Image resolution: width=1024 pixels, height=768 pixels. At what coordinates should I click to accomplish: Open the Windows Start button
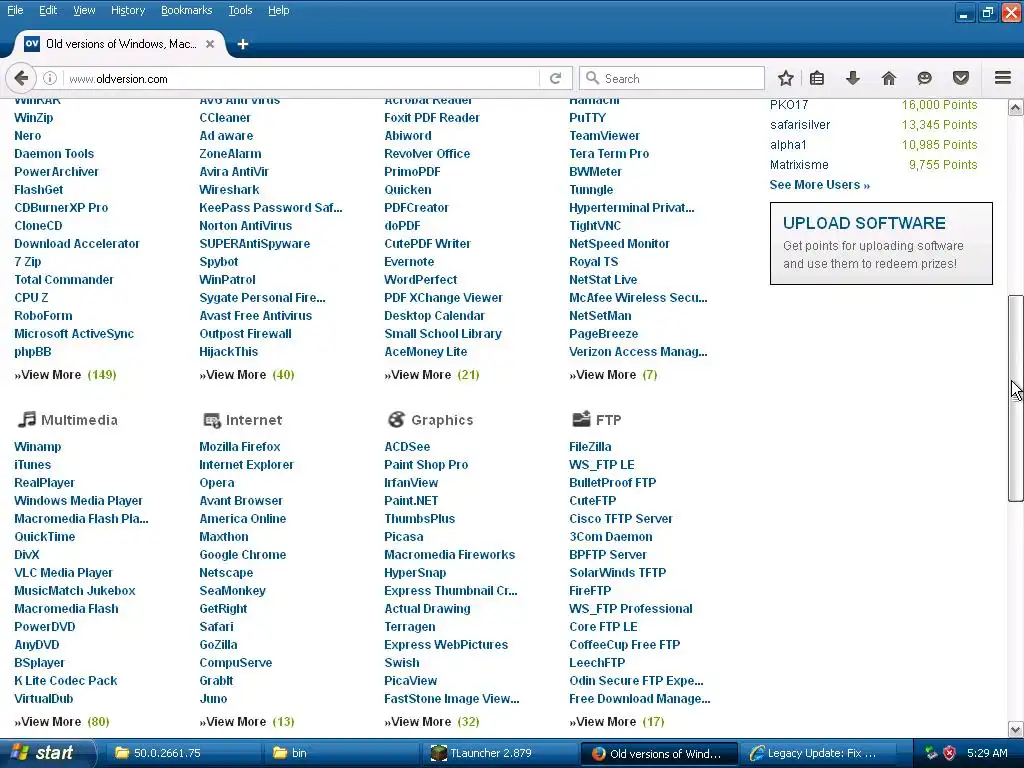47,753
